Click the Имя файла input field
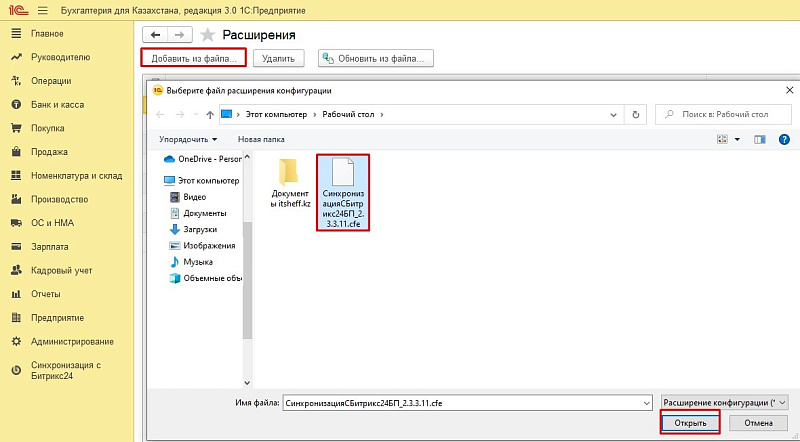 (465, 401)
